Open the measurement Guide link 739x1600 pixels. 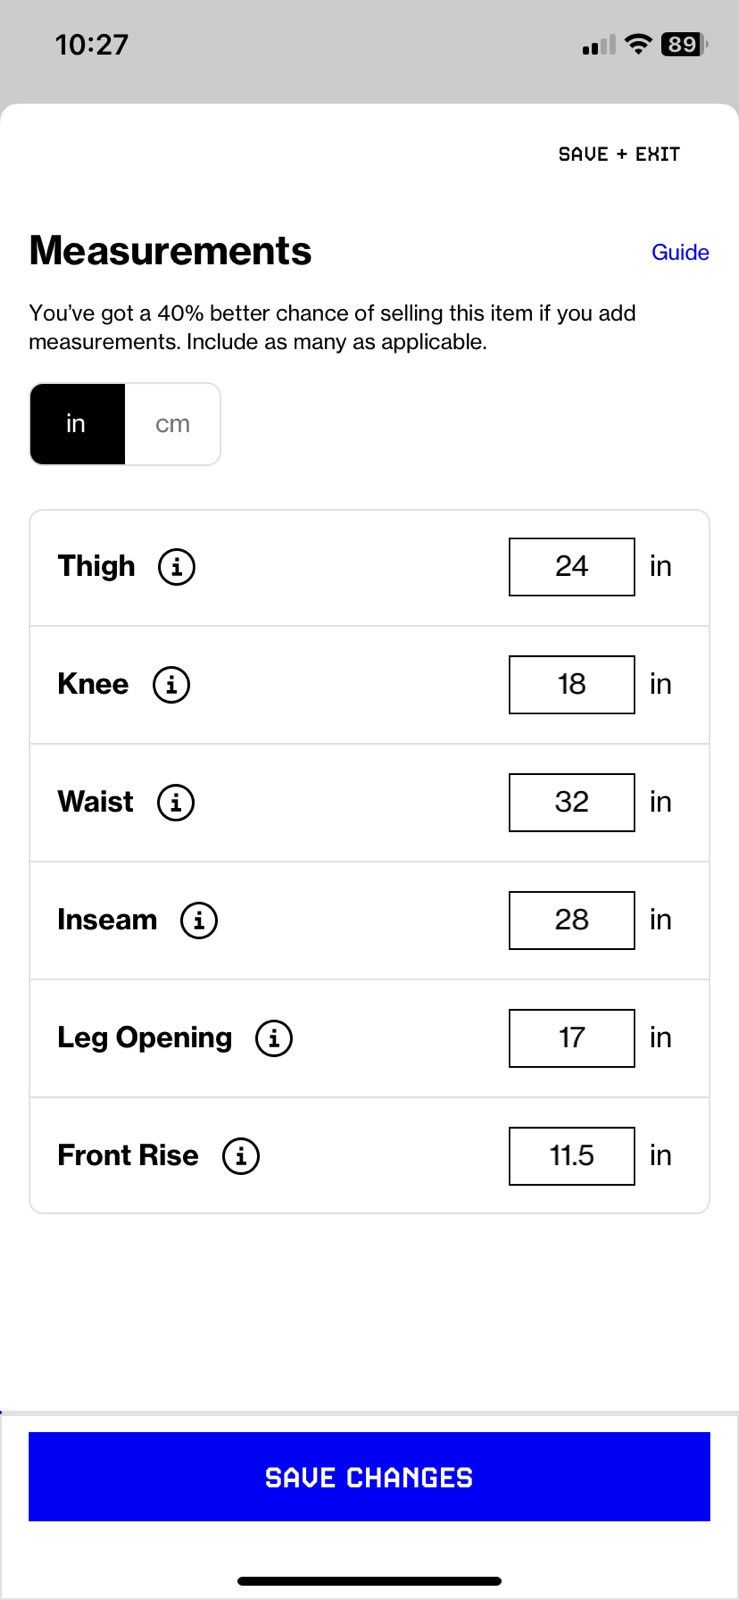tap(680, 252)
